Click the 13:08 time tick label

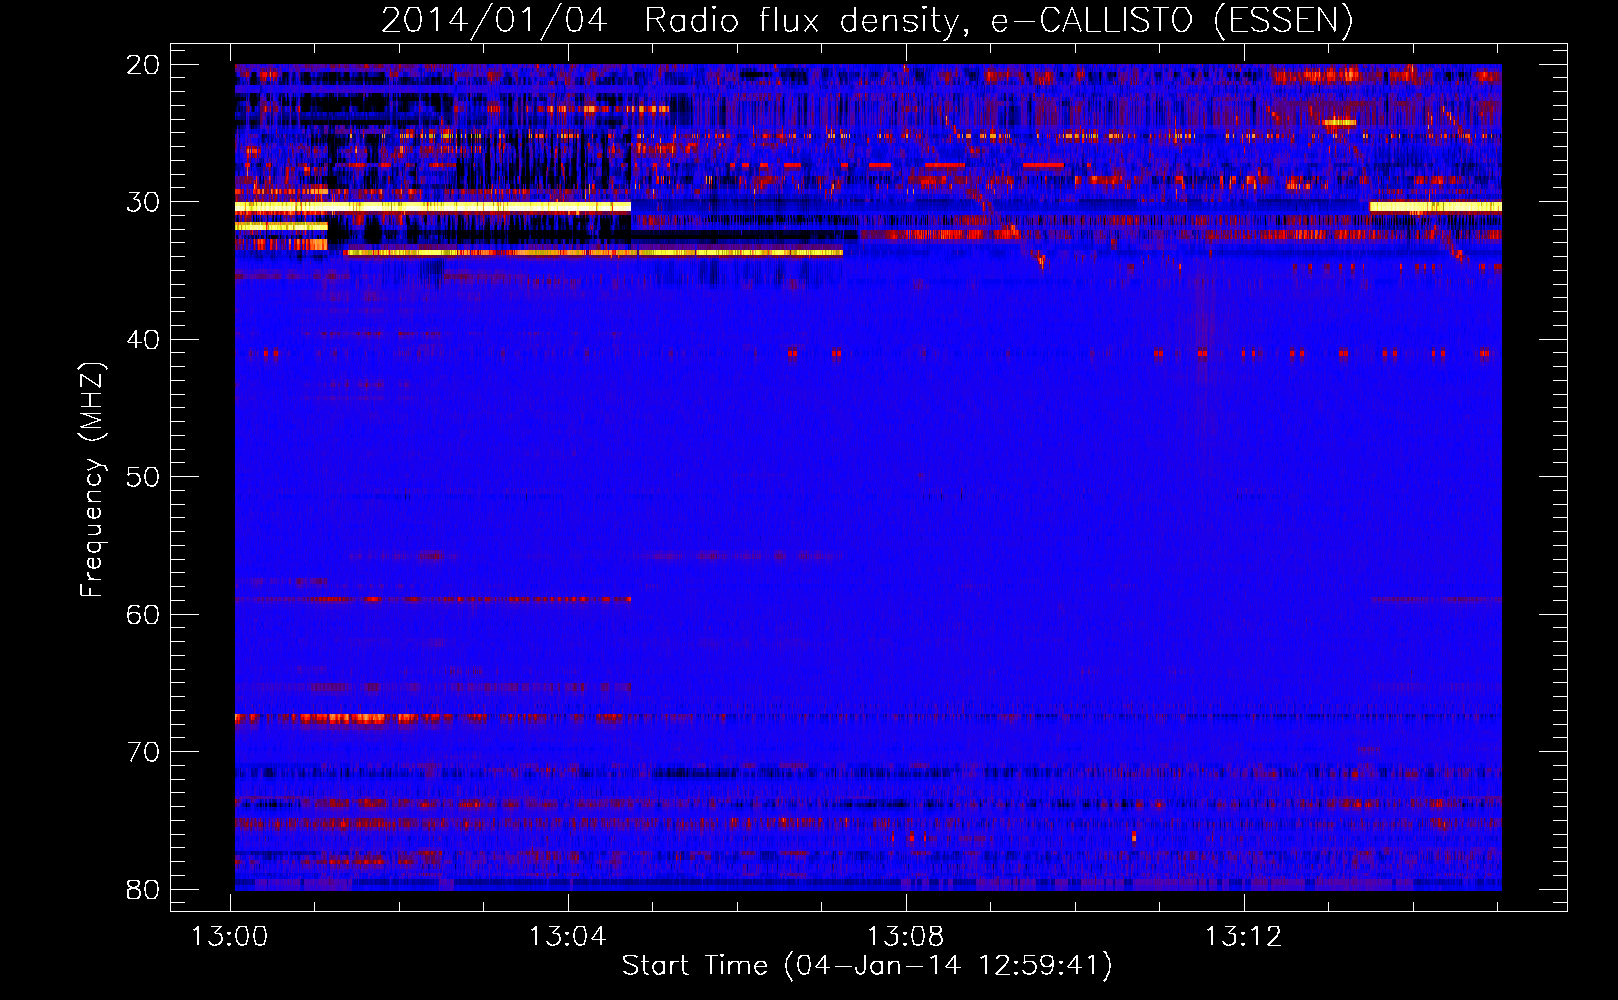(906, 937)
